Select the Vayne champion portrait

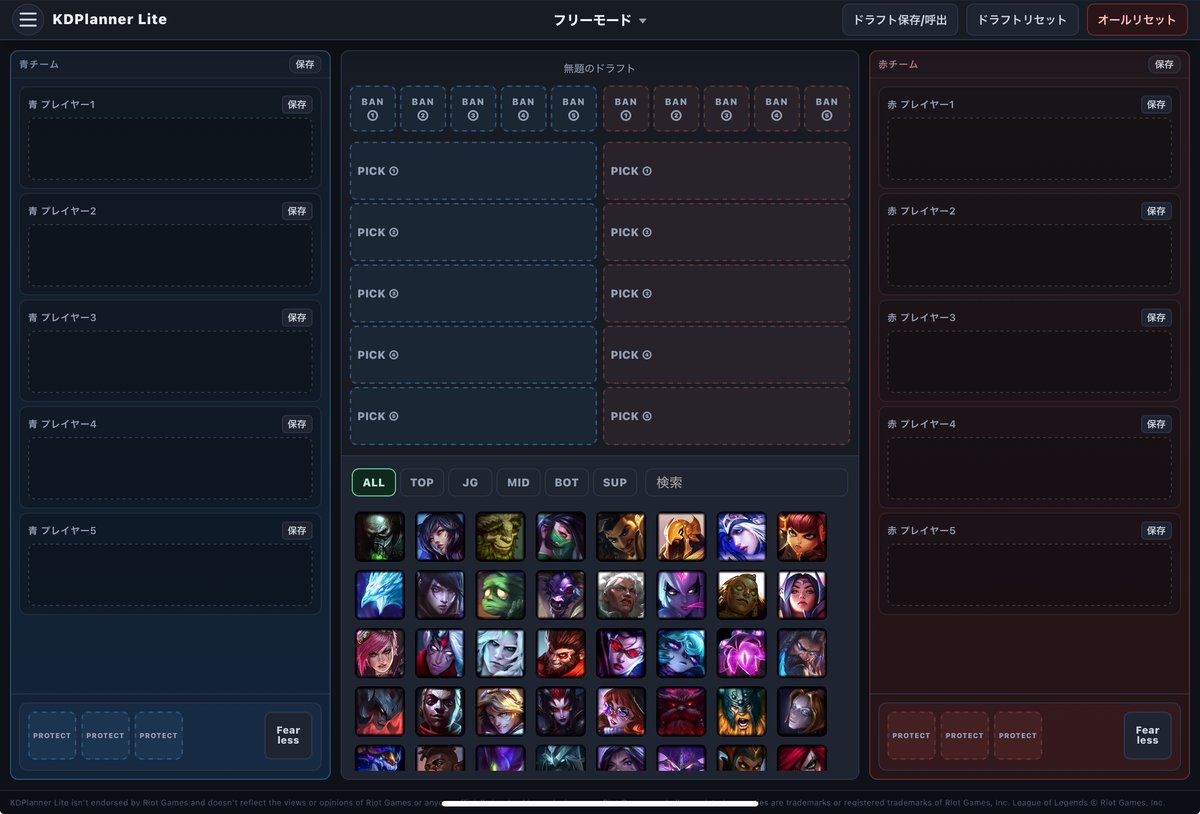coord(621,653)
